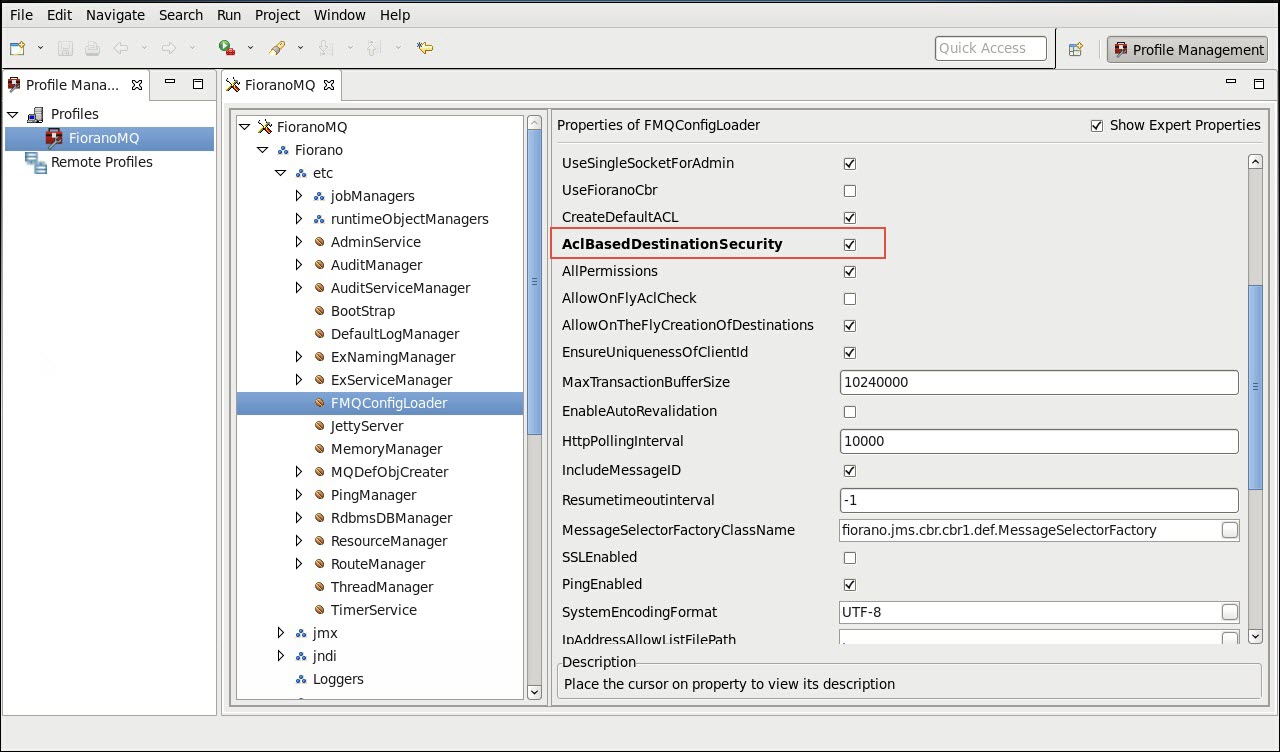
Task: Collapse the Profiles tree node
Action: (x=14, y=114)
